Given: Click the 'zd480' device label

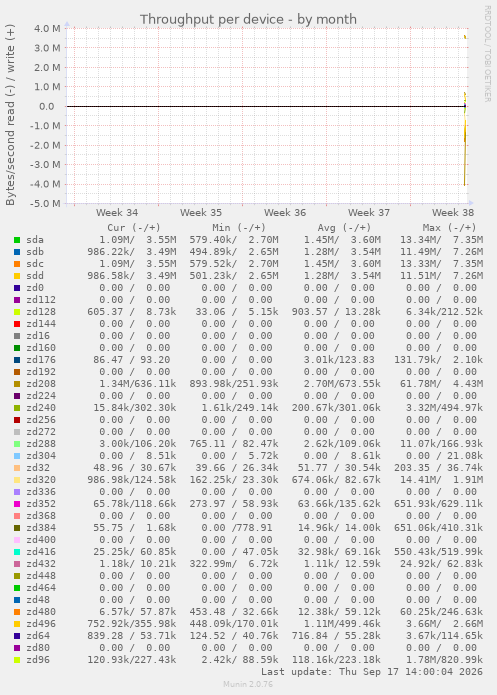Looking at the screenshot, I should pos(41,612).
